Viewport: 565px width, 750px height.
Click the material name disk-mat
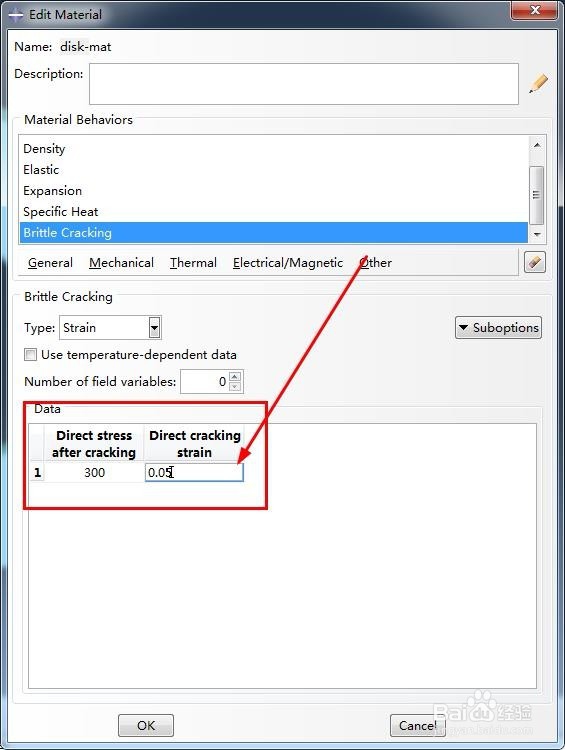coord(86,47)
